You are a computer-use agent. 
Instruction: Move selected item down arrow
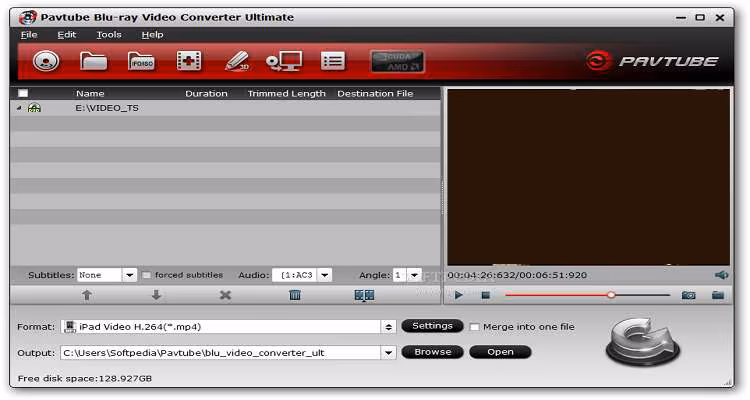(156, 295)
